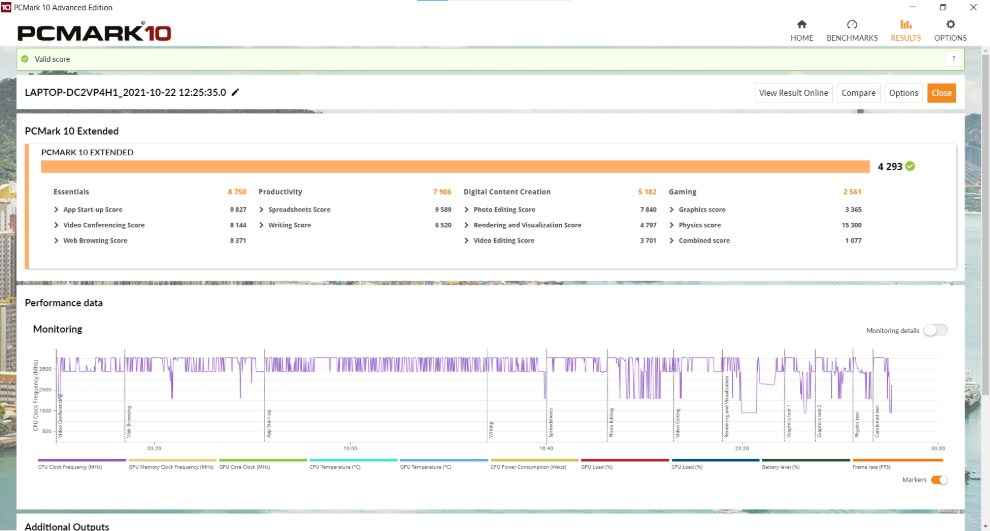Viewport: 990px width, 531px height.
Task: Click the Options button beside Compare
Action: [x=904, y=93]
